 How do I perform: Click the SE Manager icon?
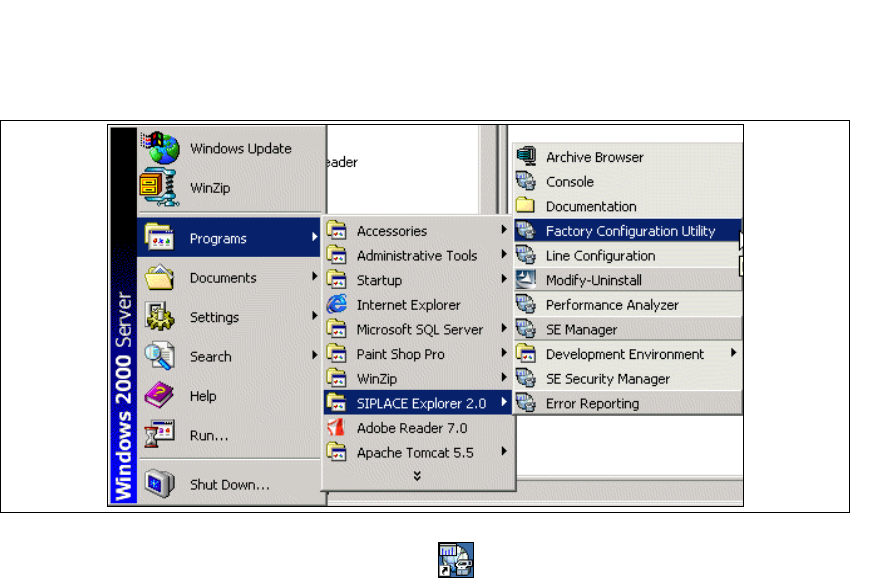526,328
